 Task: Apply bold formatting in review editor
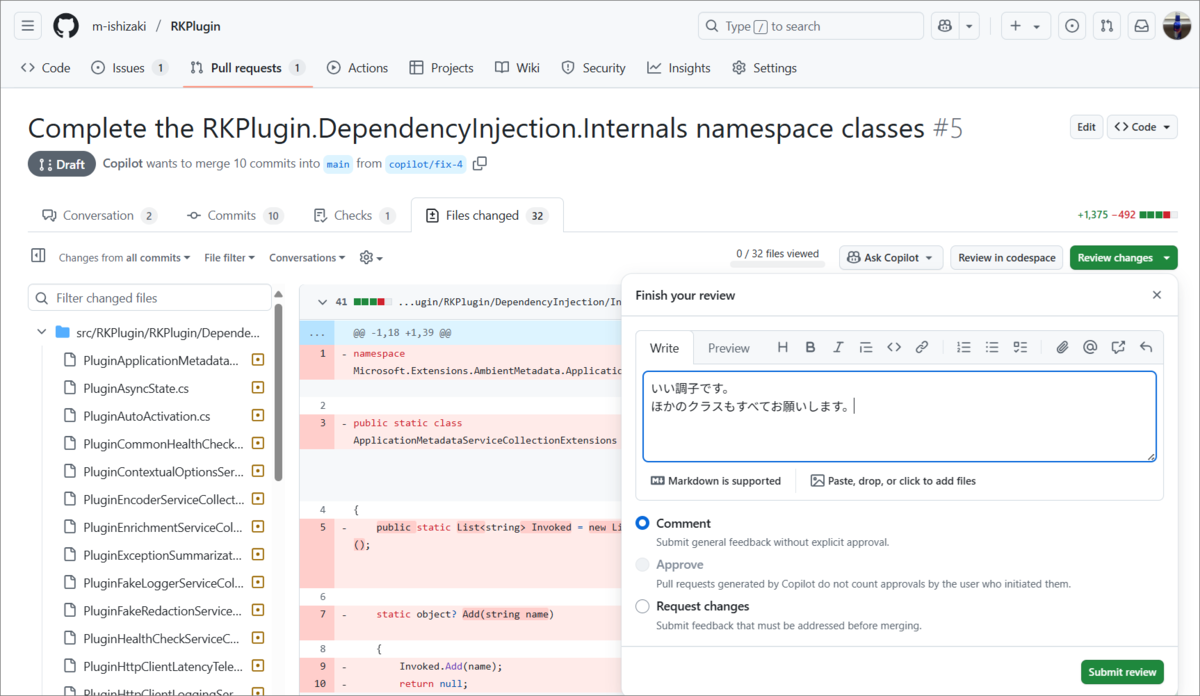[811, 347]
